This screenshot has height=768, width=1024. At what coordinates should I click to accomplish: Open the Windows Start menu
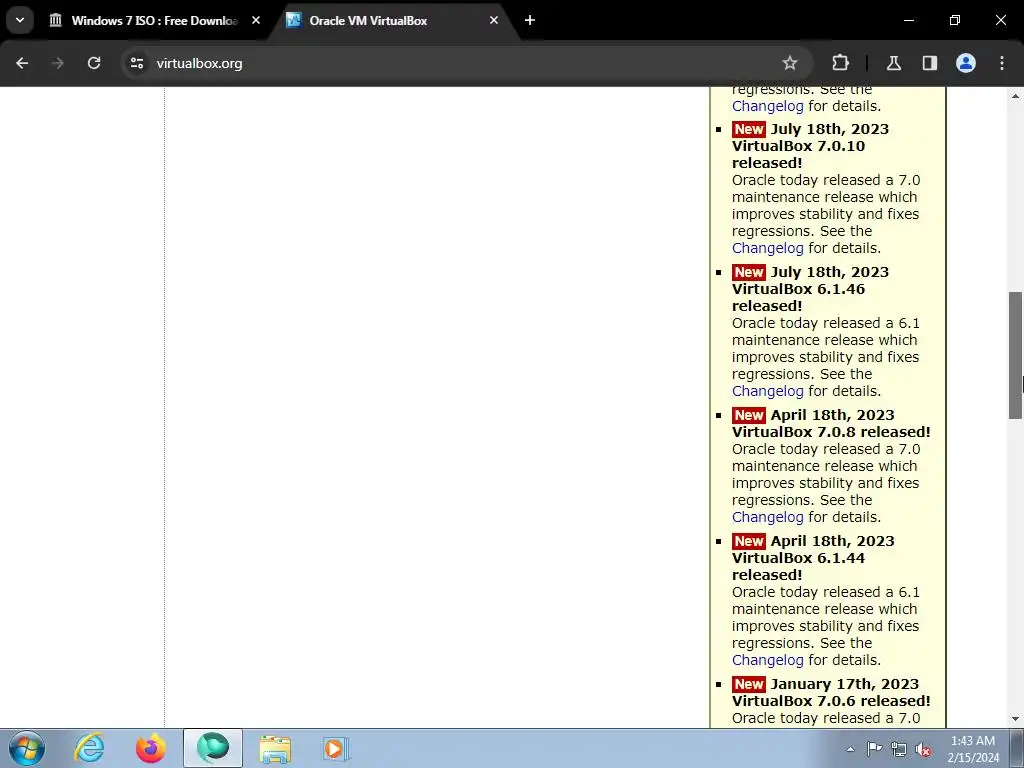pyautogui.click(x=26, y=748)
